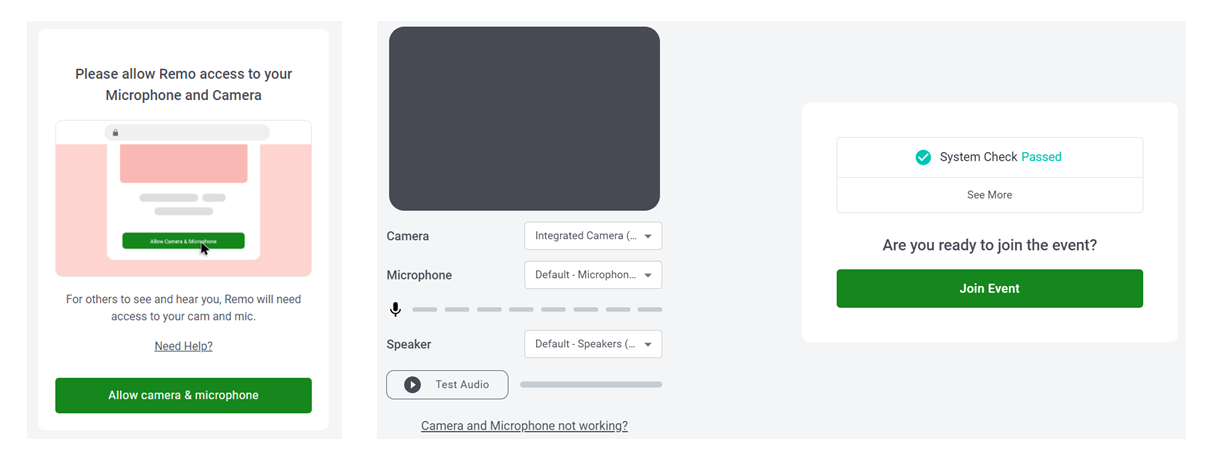1206x464 pixels.
Task: Click the Test Audio button
Action: tap(447, 385)
